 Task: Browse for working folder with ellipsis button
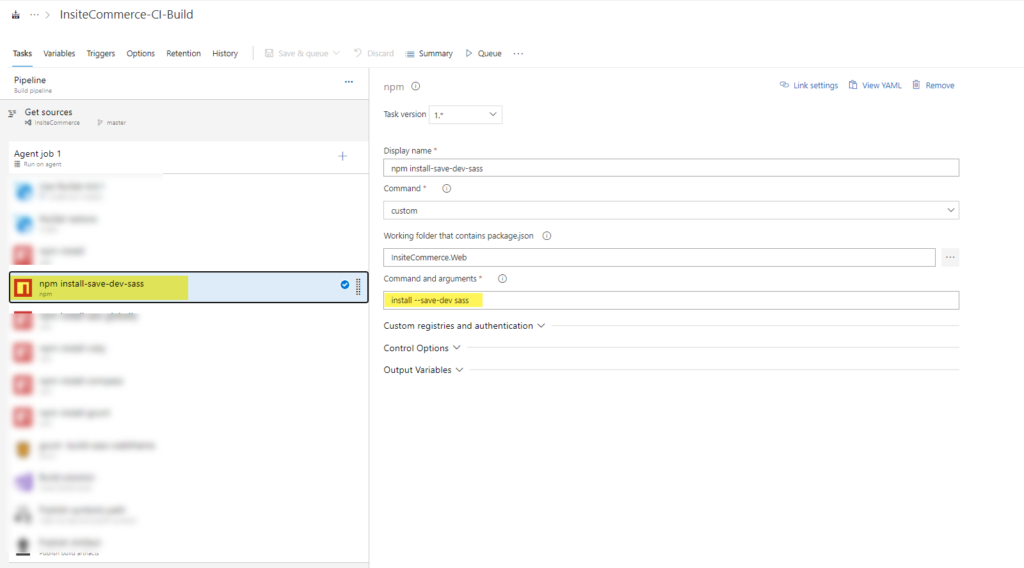[950, 257]
